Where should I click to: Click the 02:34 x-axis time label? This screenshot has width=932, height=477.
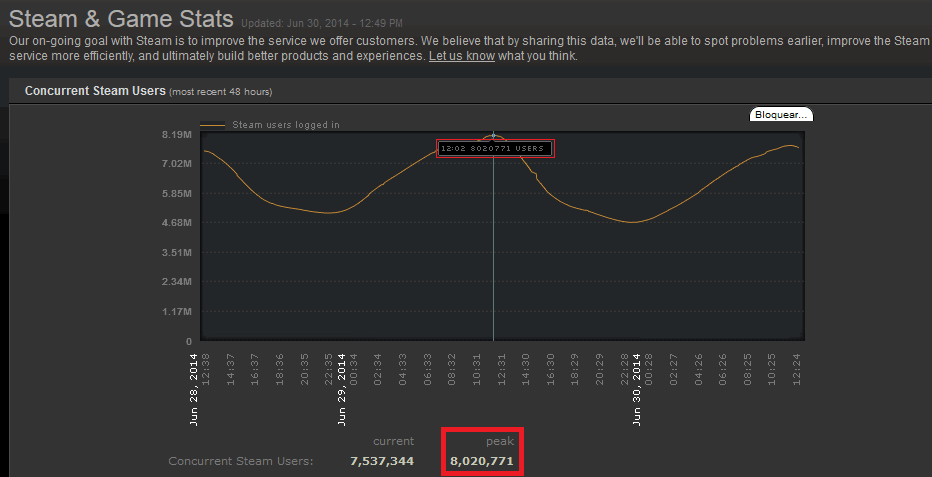[x=378, y=368]
